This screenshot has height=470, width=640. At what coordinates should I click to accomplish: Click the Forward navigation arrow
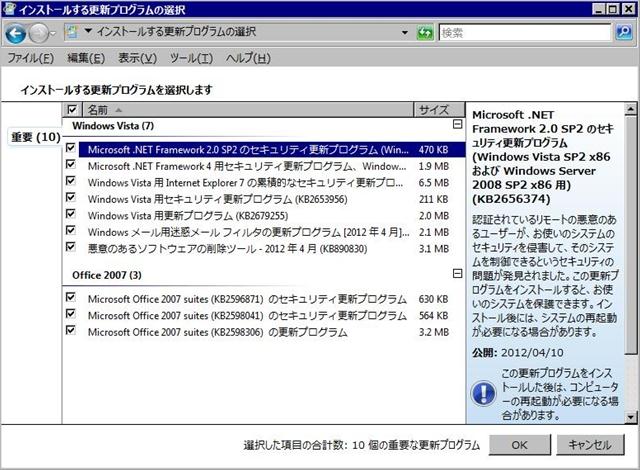pyautogui.click(x=39, y=33)
